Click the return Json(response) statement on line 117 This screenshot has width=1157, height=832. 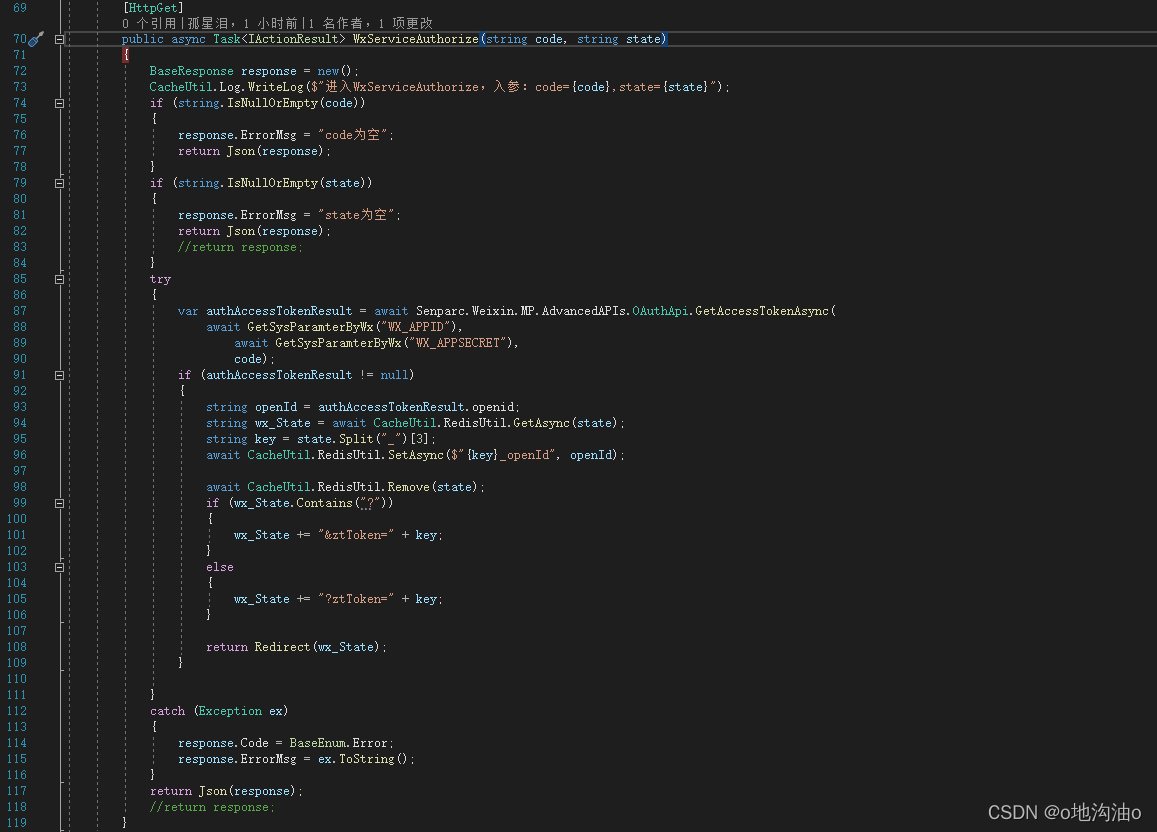[226, 791]
